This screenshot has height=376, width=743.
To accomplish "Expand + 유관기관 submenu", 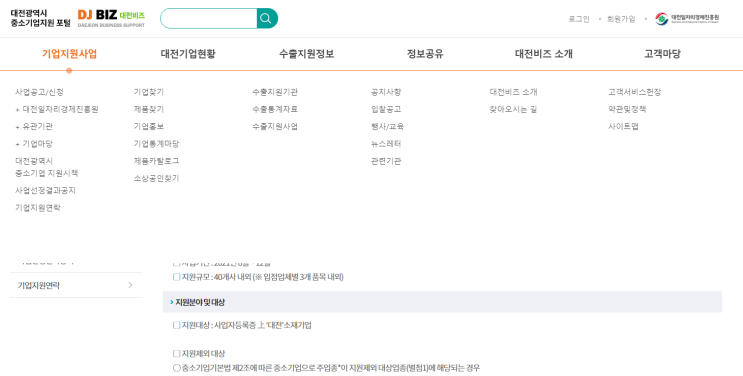I will 34,127.
